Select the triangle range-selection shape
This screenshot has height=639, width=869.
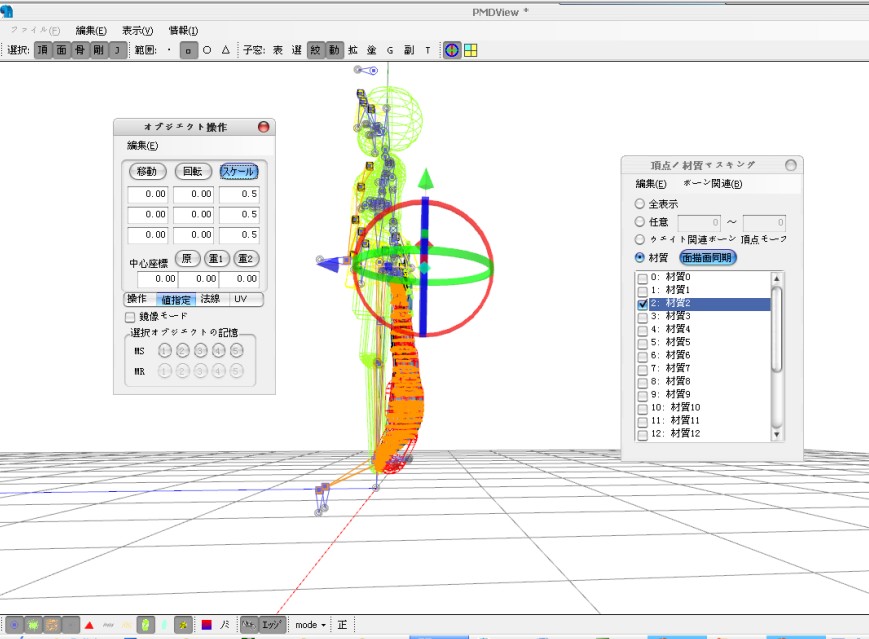226,50
